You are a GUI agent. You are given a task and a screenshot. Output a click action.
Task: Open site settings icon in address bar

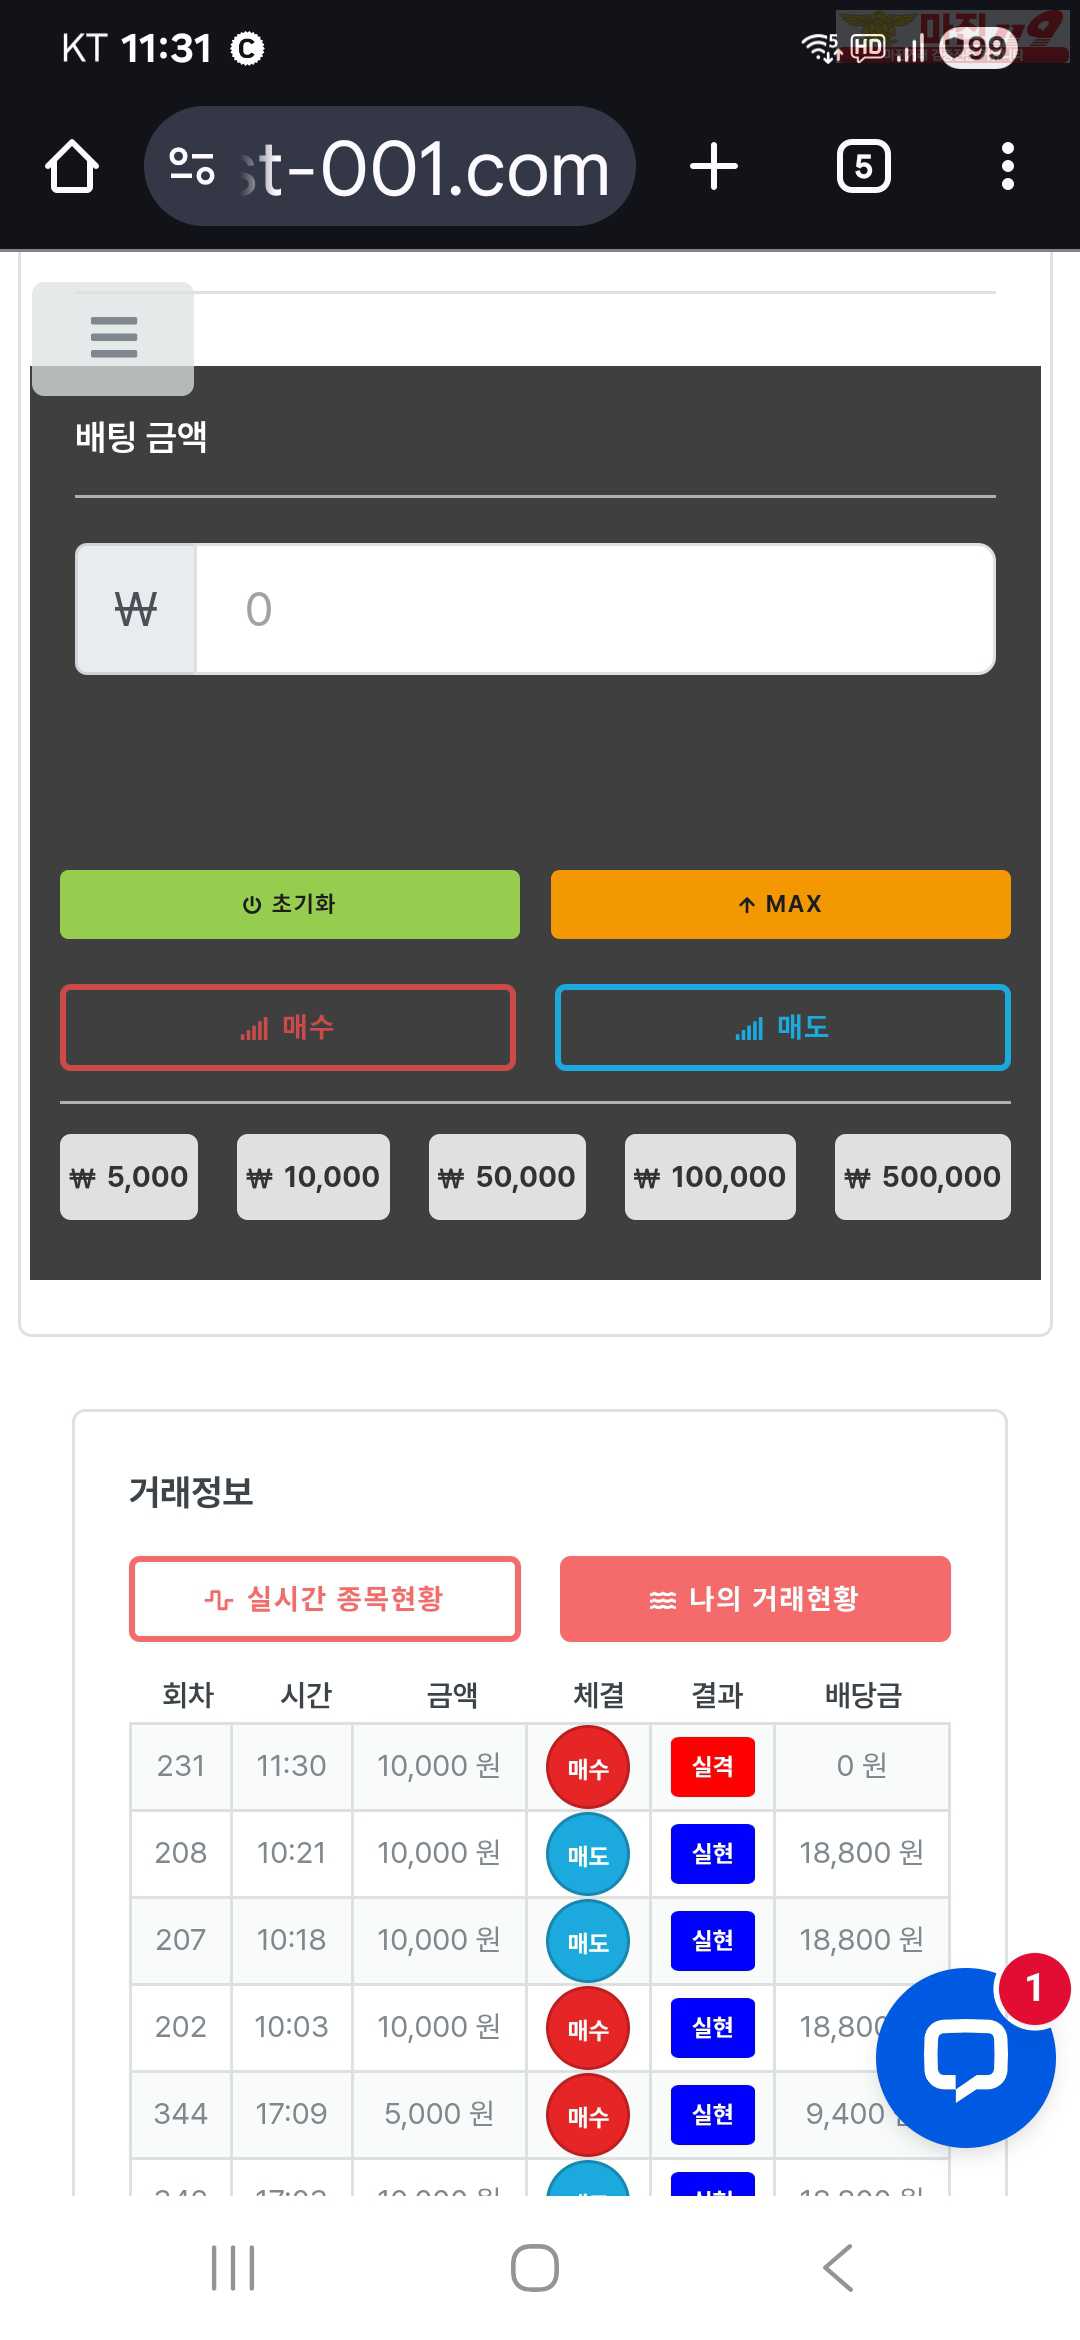click(192, 166)
